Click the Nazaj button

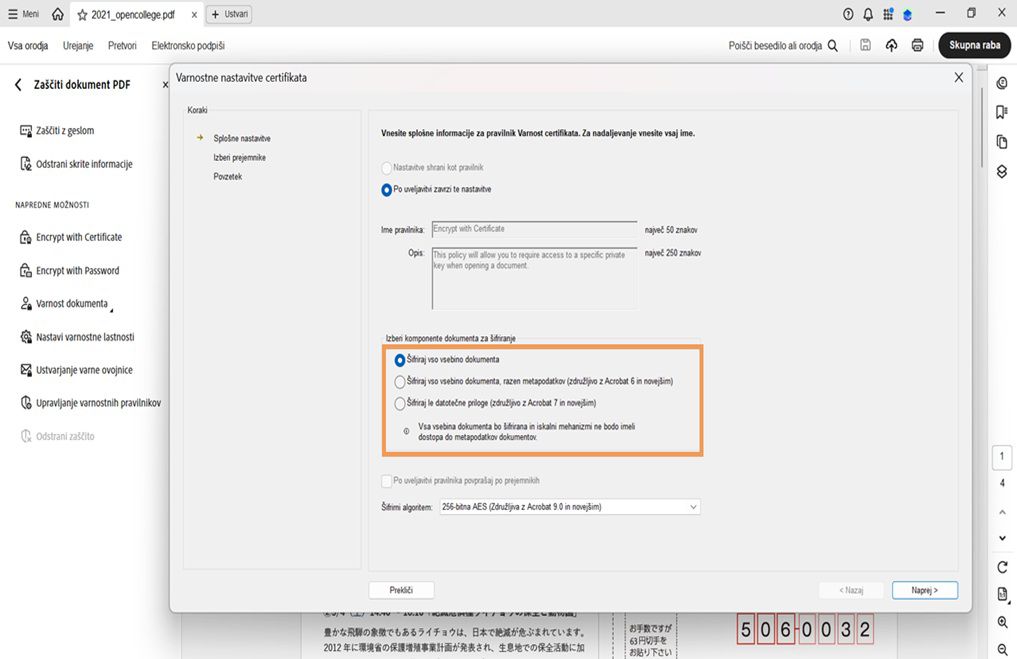tap(851, 590)
